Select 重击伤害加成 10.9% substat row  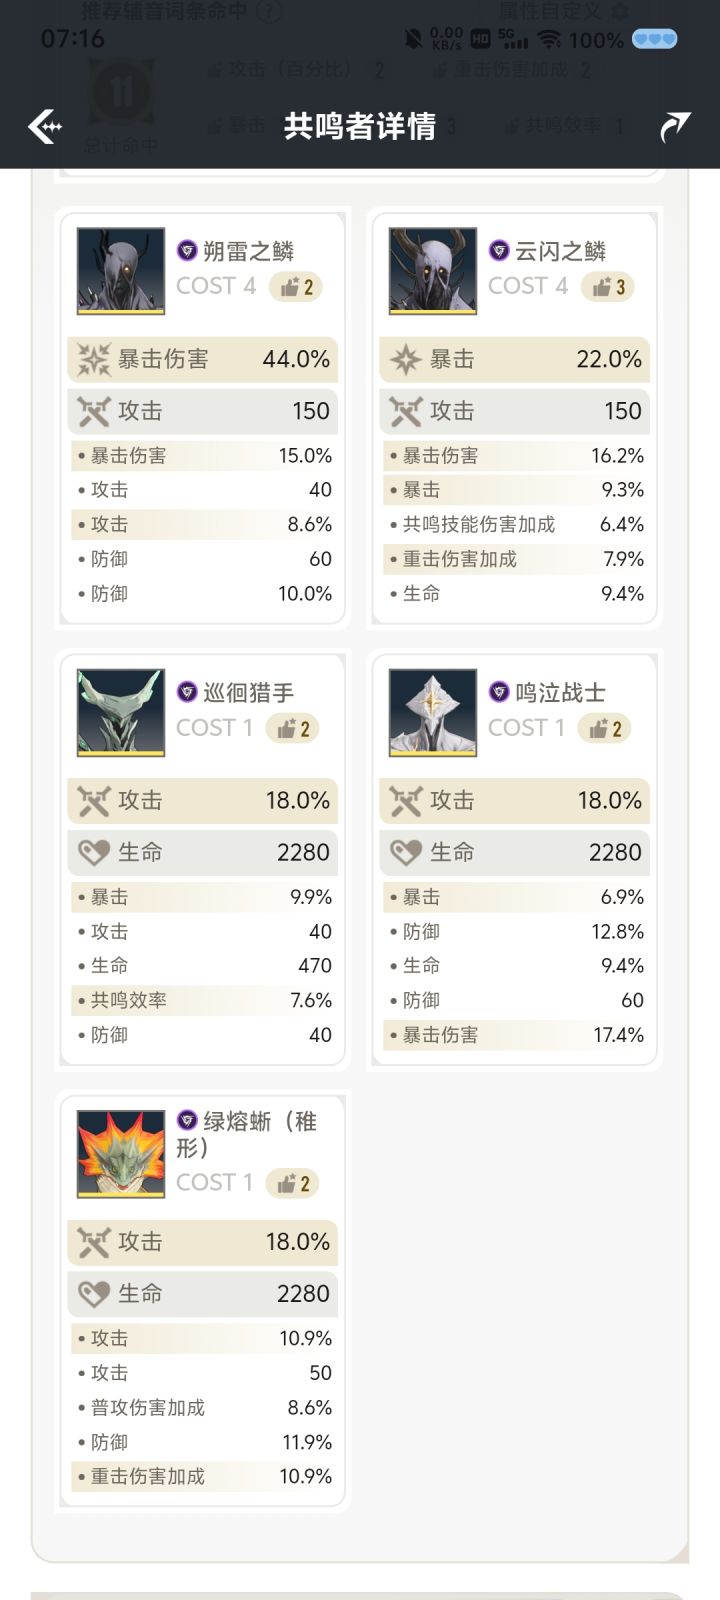(x=203, y=1477)
